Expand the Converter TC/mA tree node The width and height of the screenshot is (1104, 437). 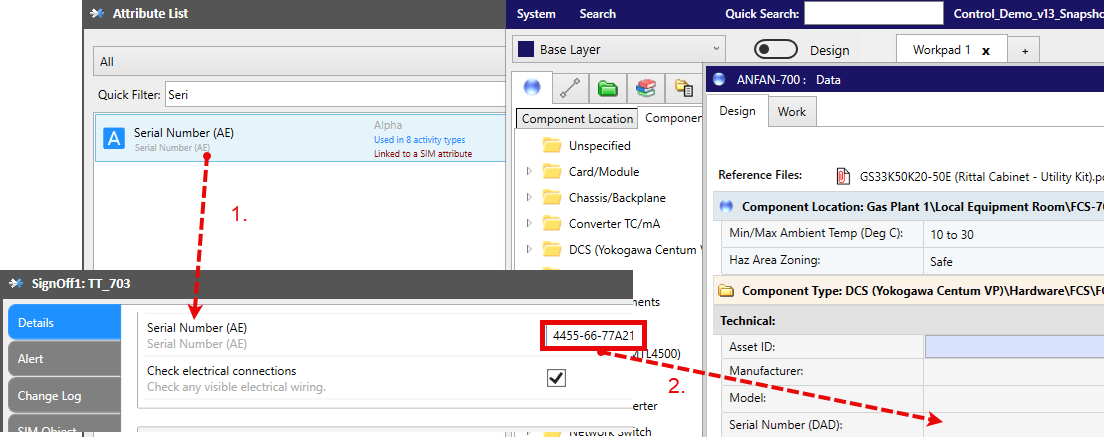[x=529, y=223]
